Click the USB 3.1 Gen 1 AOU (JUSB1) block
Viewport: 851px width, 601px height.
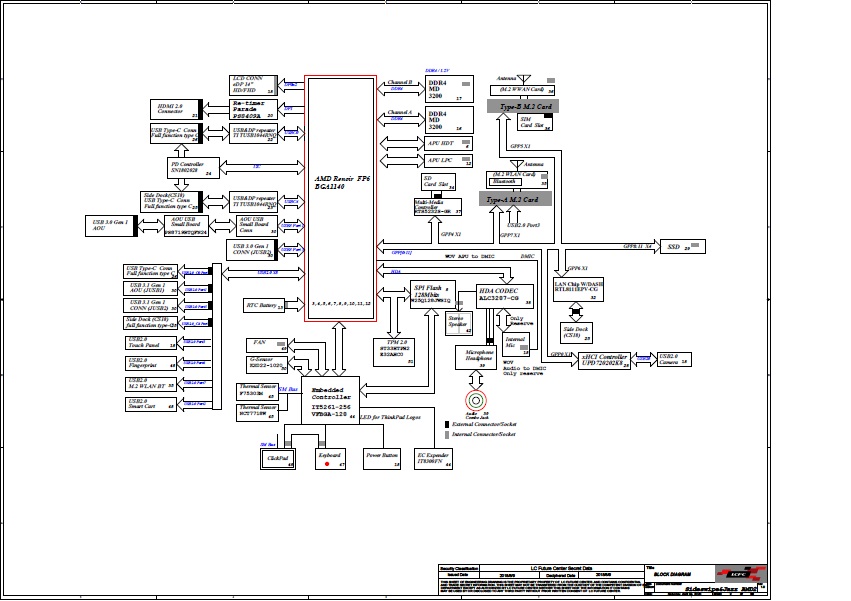click(x=150, y=288)
